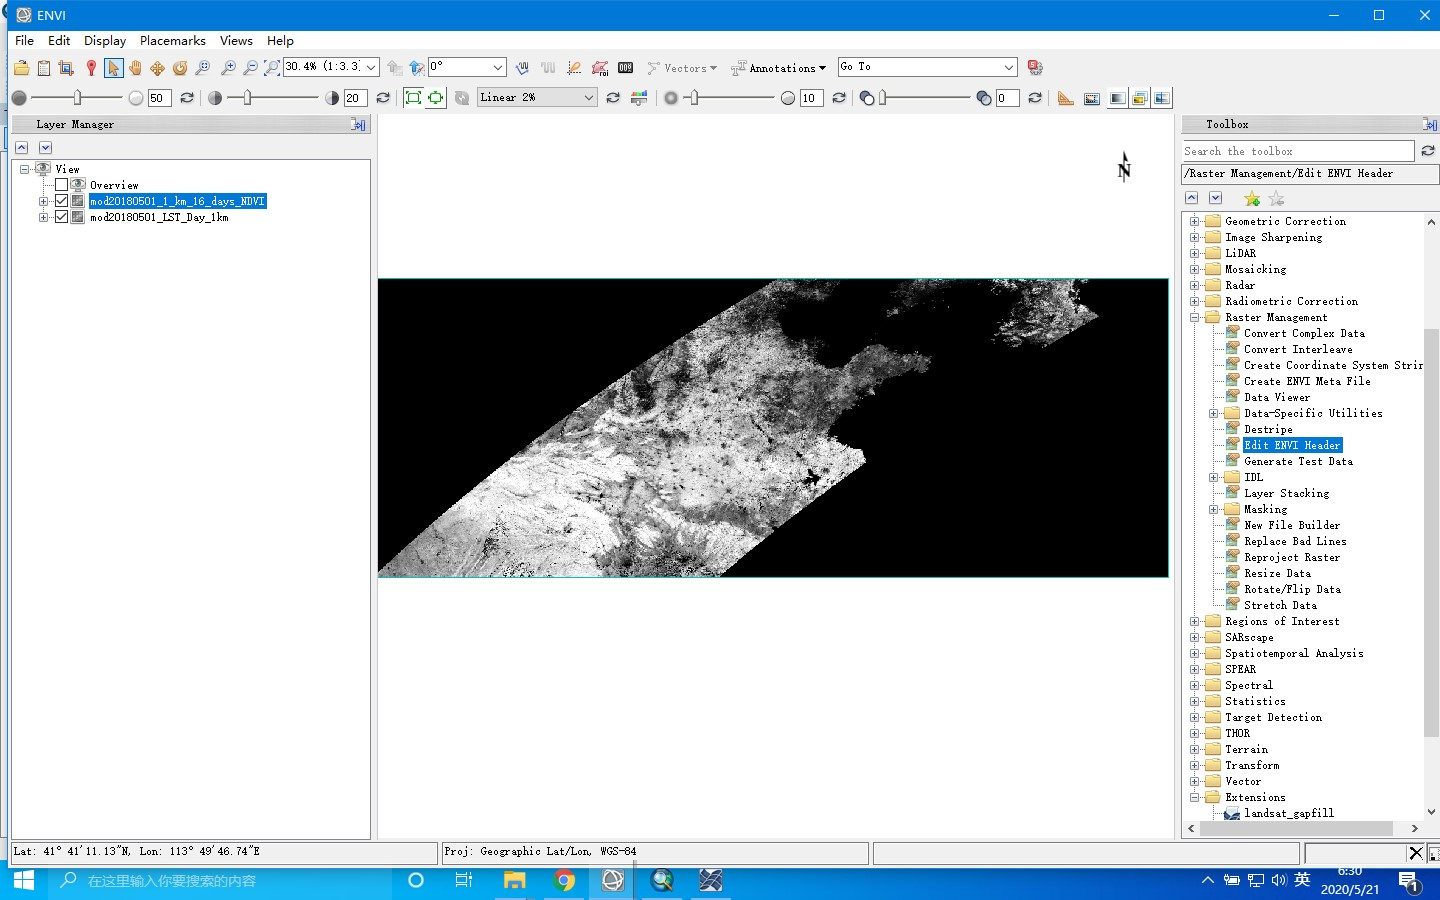1440x900 pixels.
Task: Toggle the mod20180501_LST_Day_1km layer visibility
Action: (x=62, y=217)
